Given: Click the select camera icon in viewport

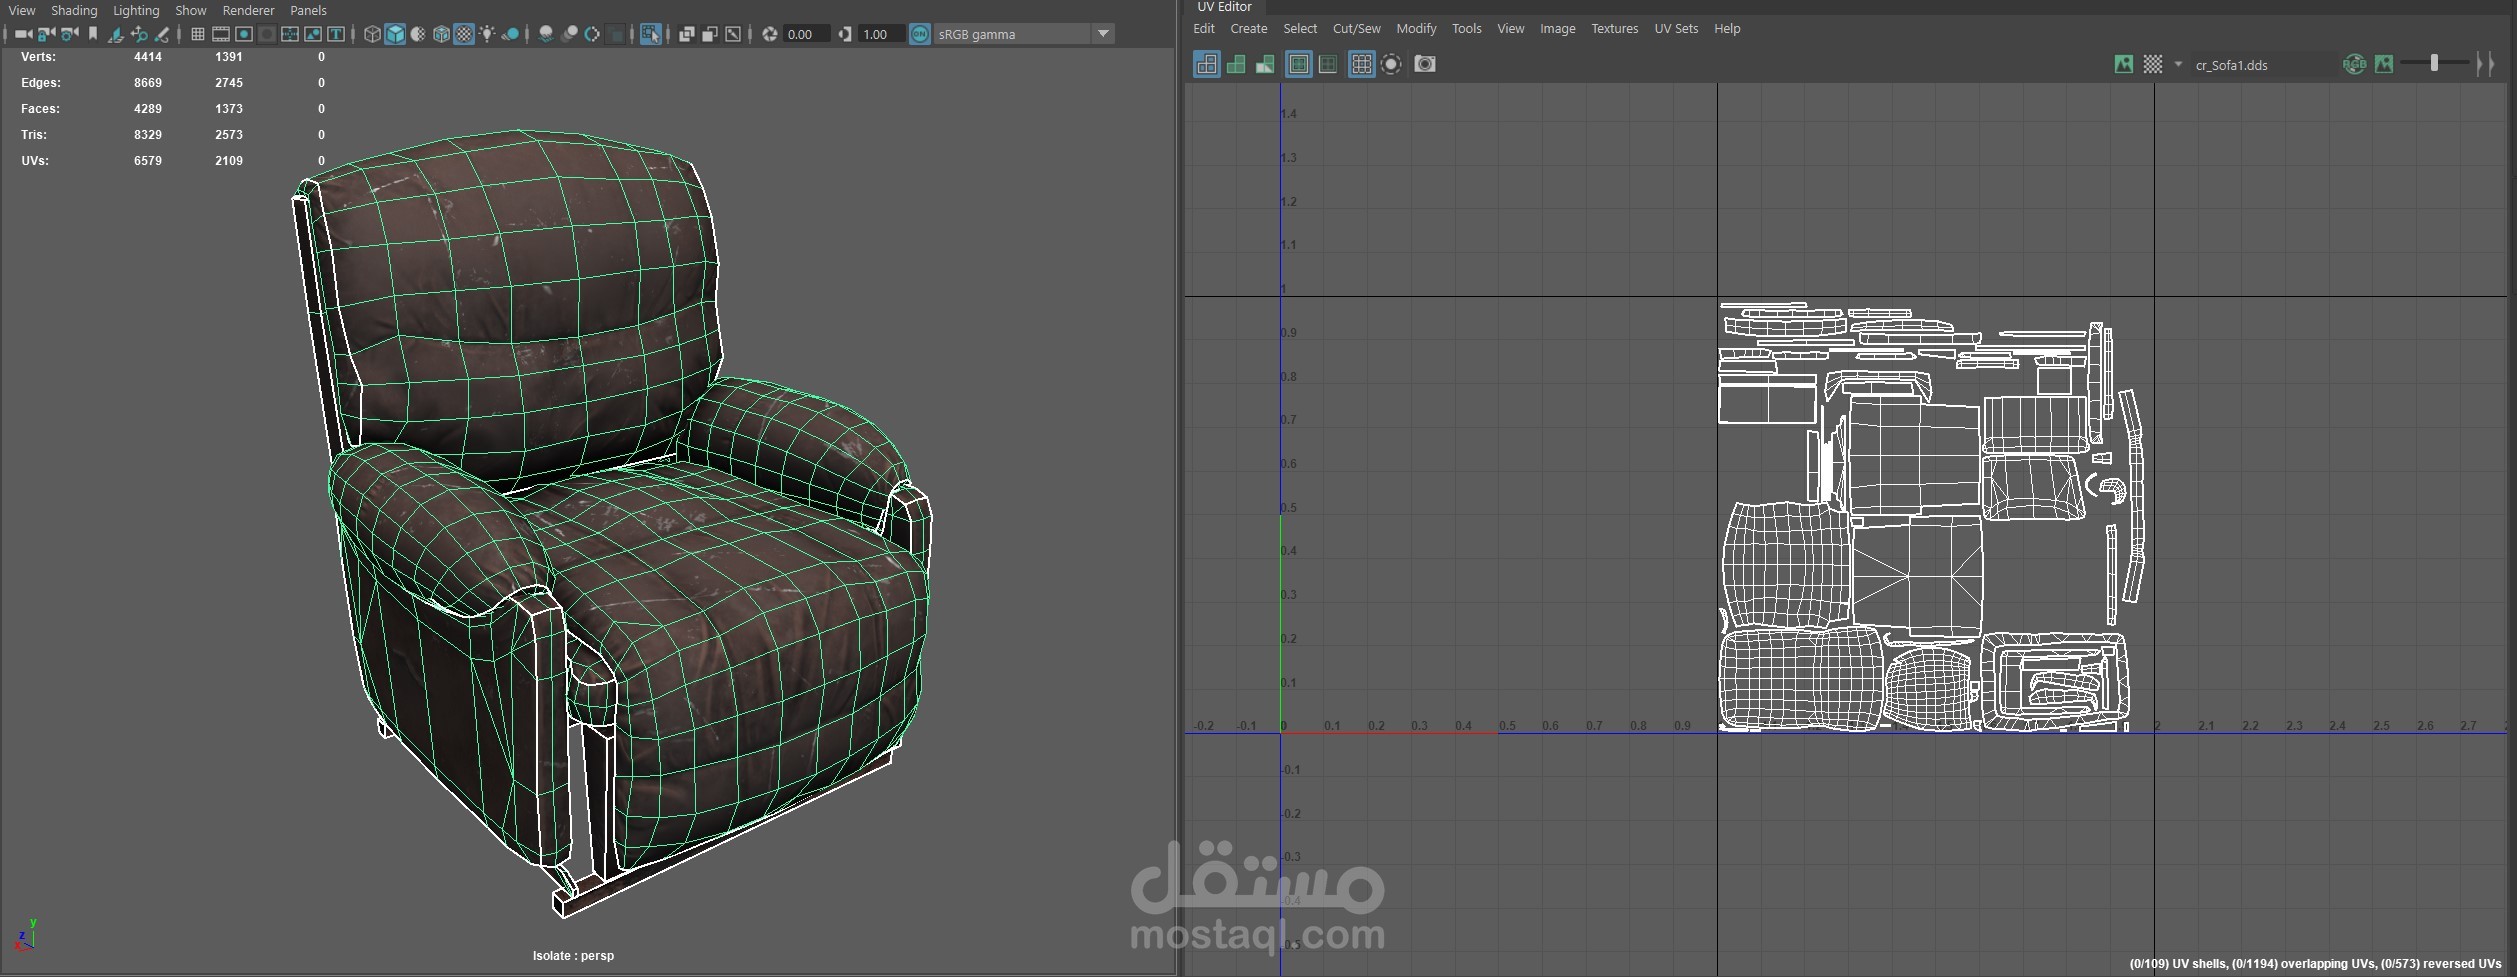Looking at the screenshot, I should point(22,34).
